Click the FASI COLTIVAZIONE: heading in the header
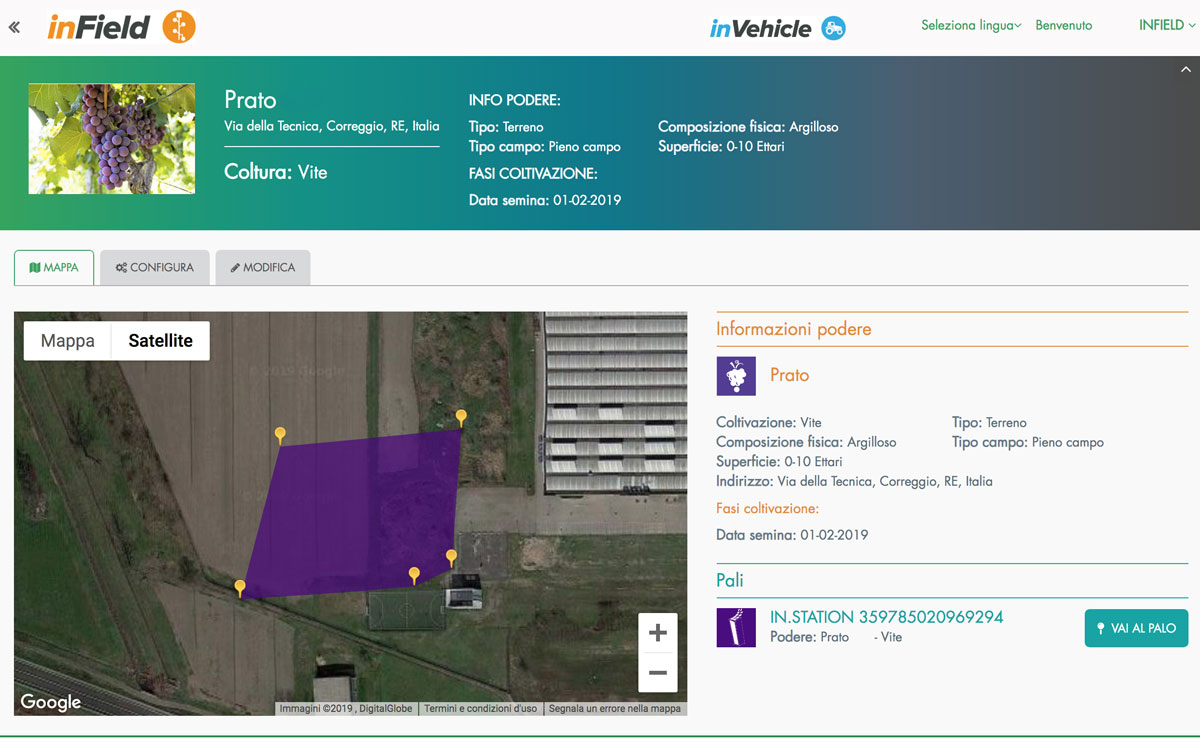This screenshot has width=1200, height=742. 533,174
